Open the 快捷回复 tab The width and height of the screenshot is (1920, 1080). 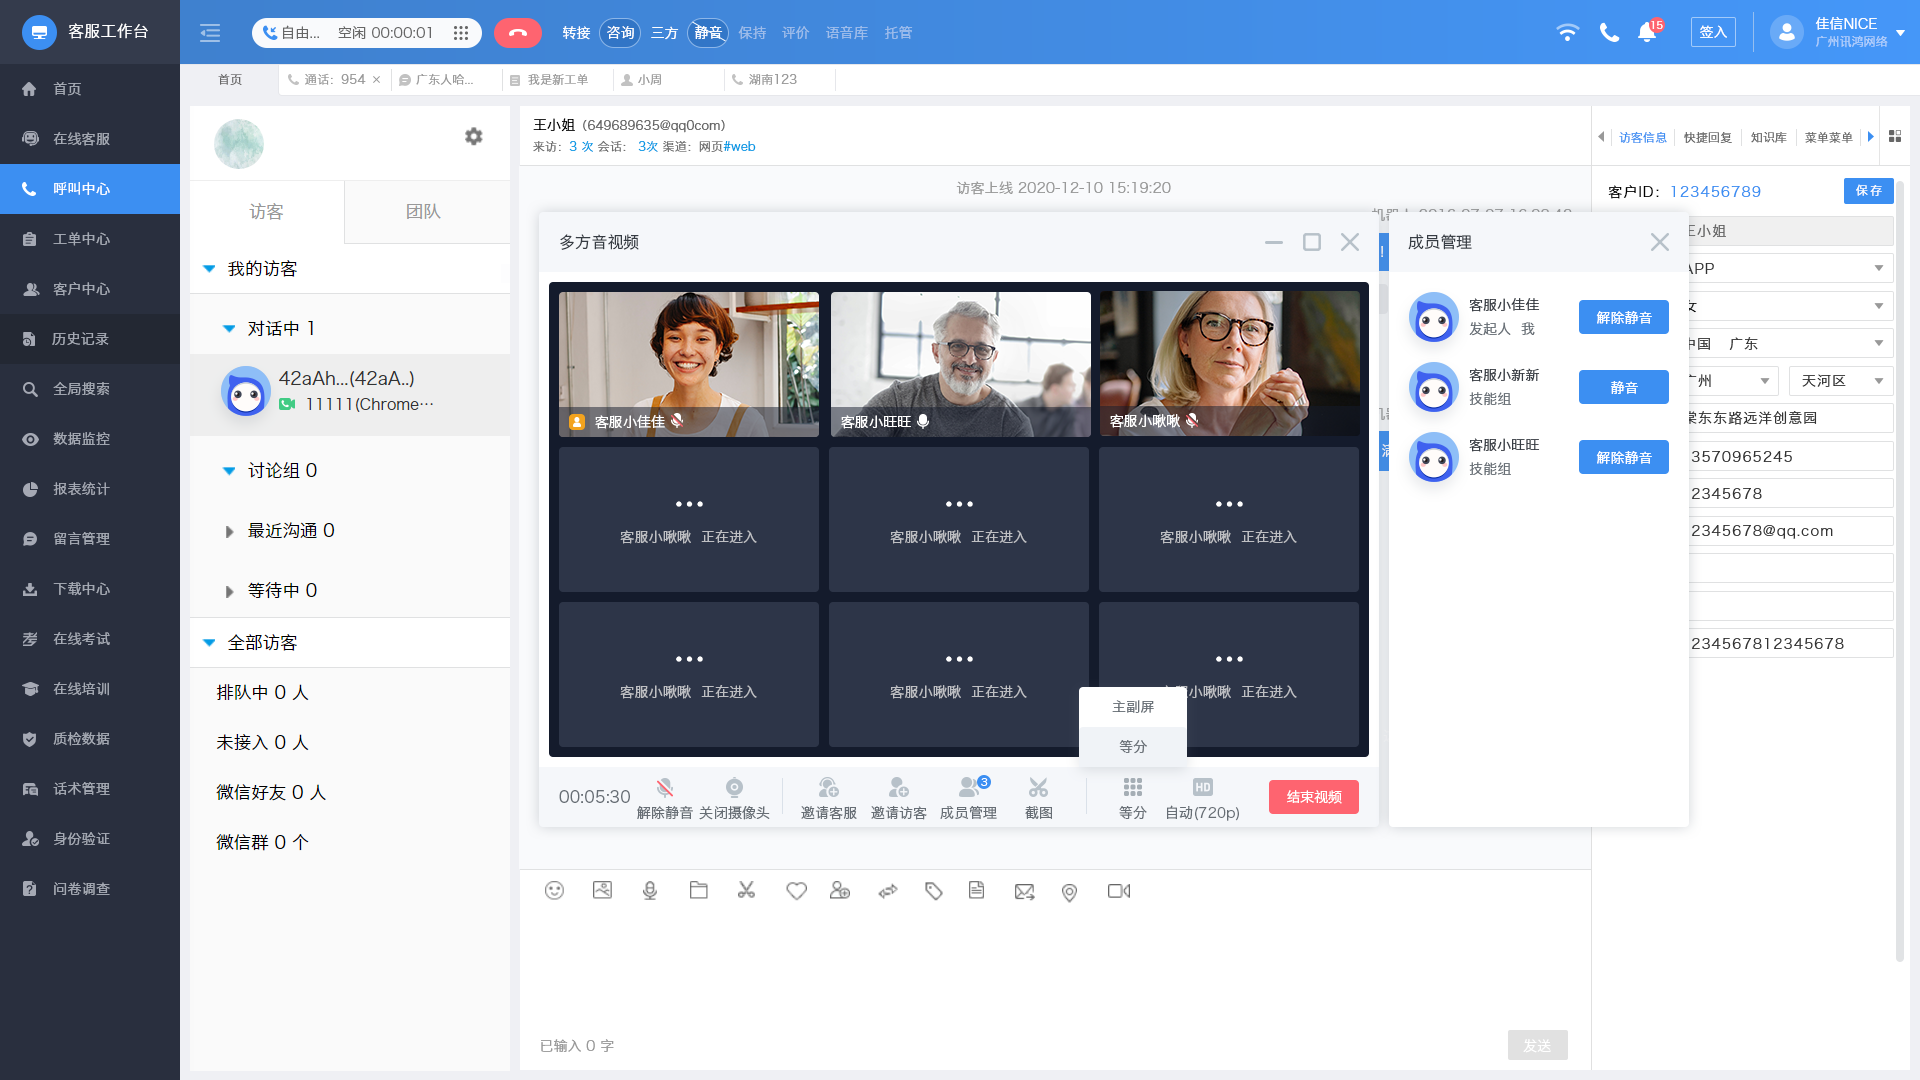1707,137
